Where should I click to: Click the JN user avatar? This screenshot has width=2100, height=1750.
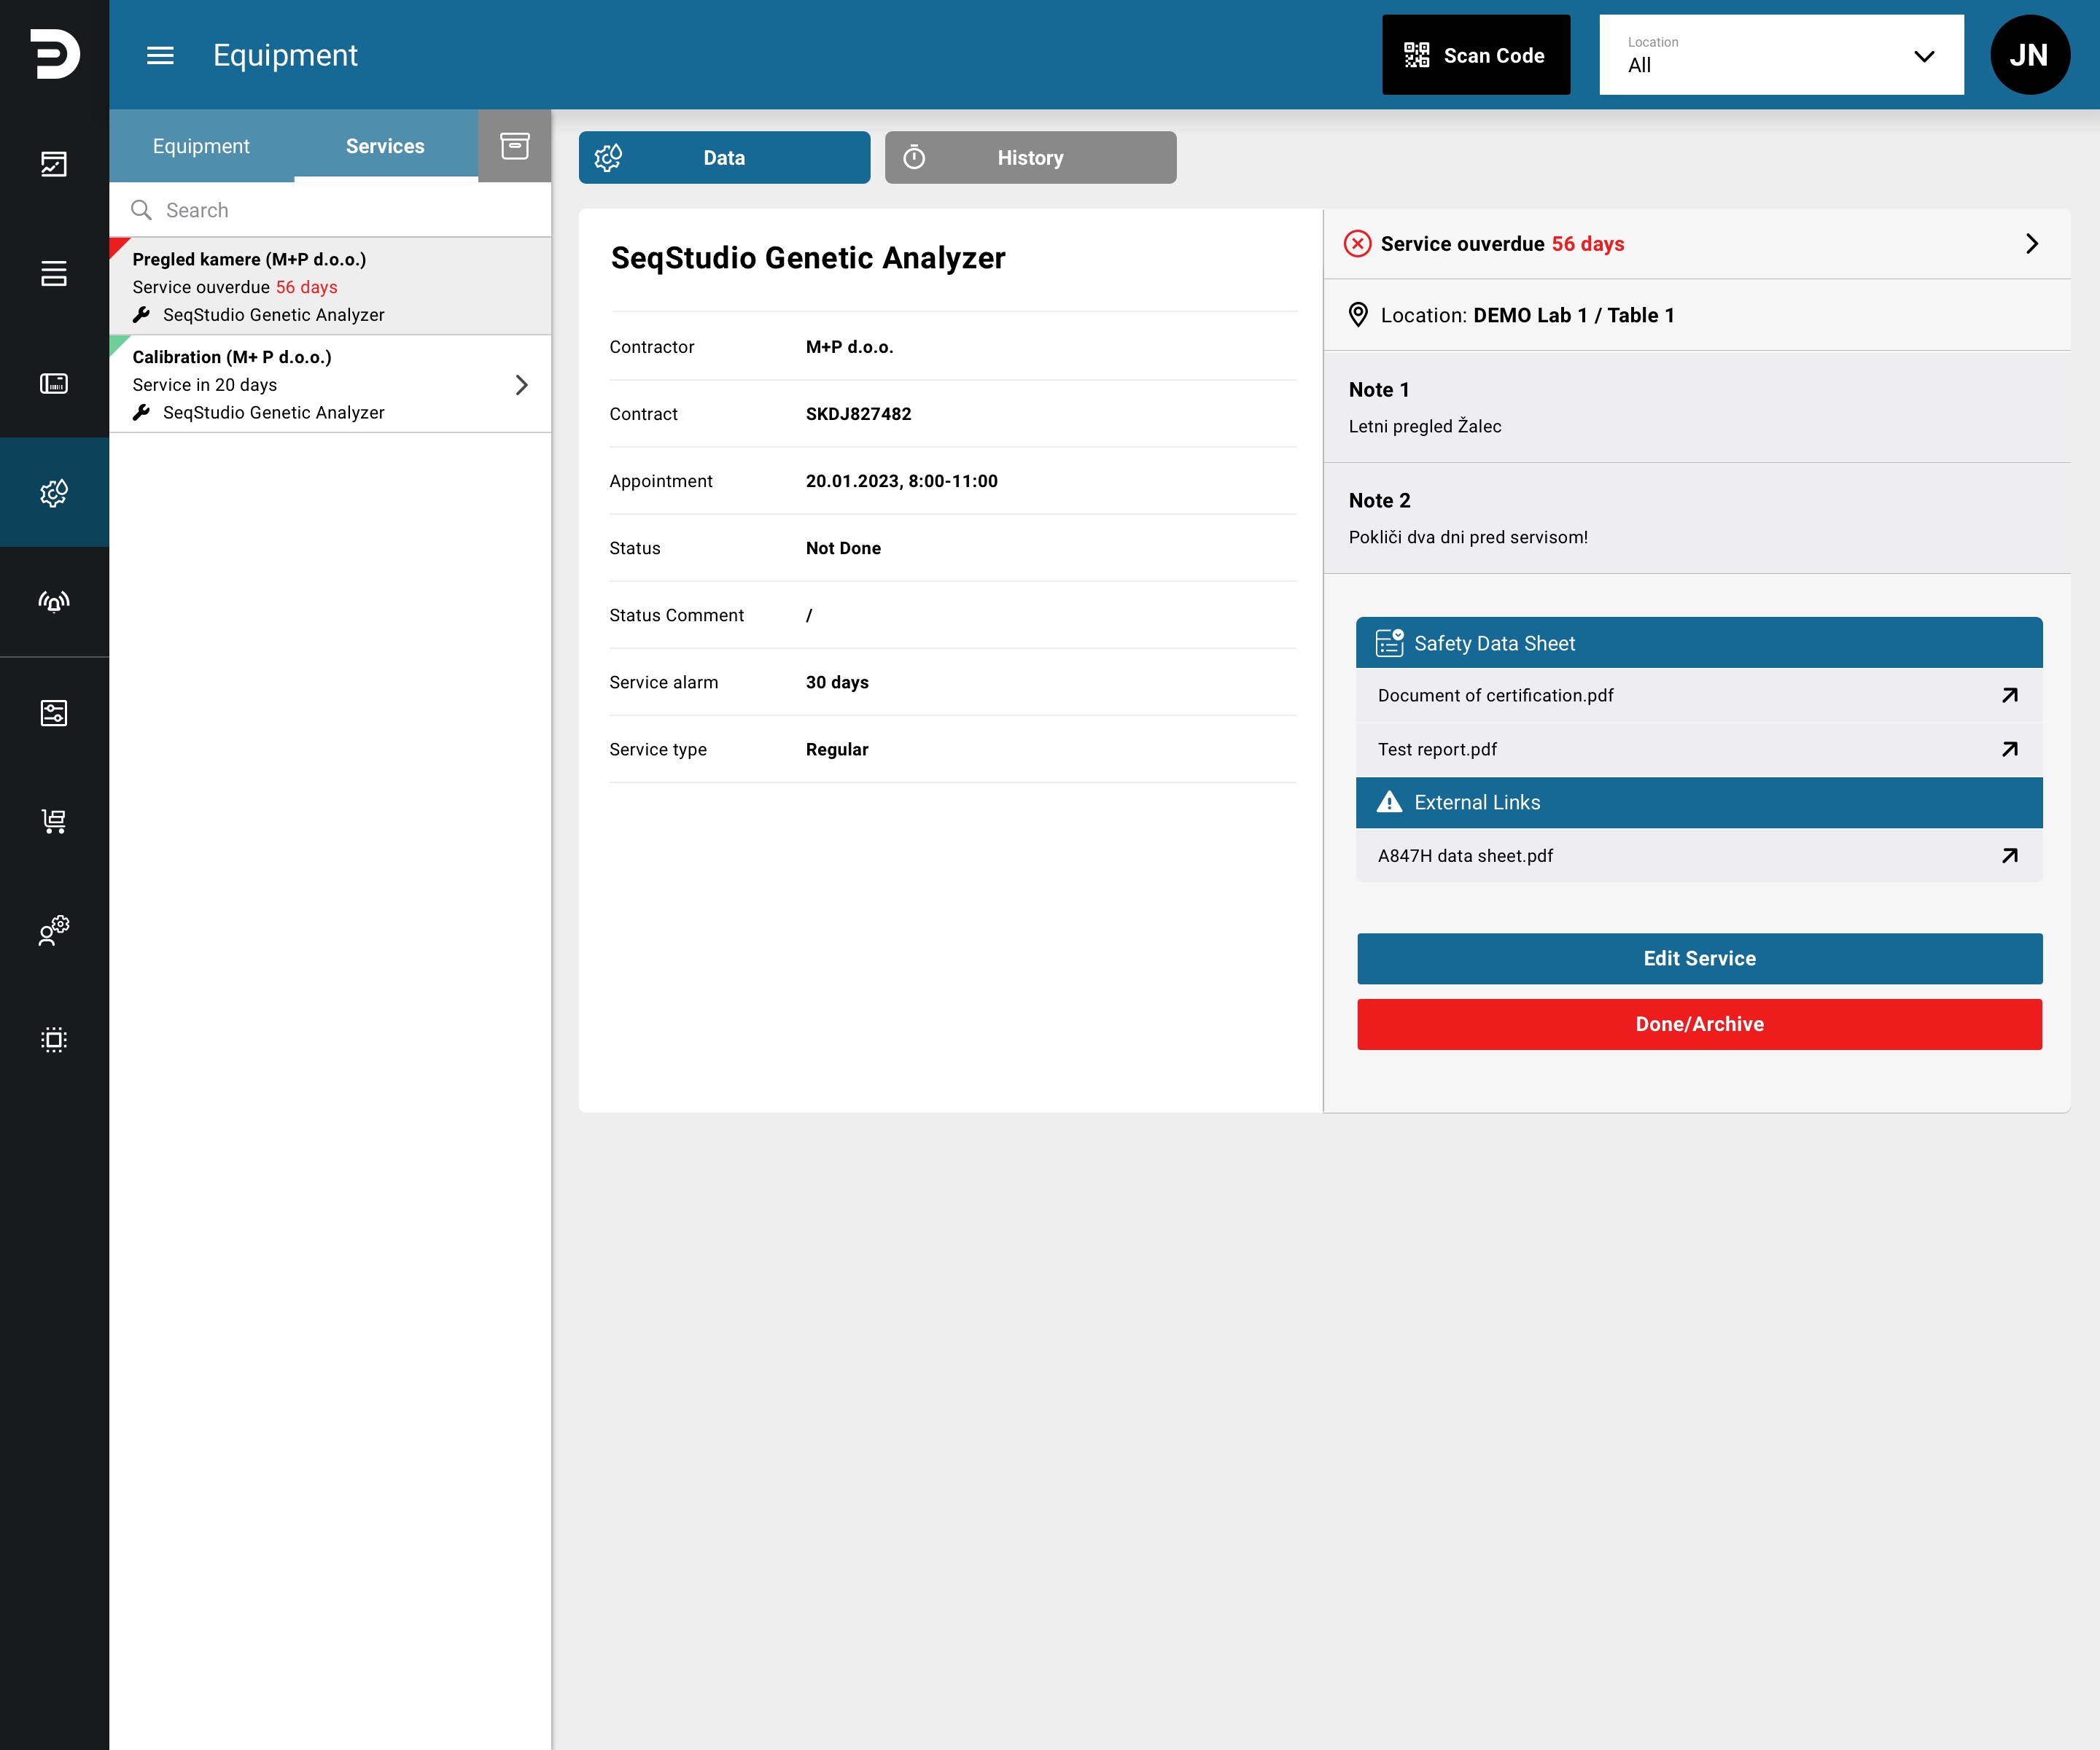2029,55
